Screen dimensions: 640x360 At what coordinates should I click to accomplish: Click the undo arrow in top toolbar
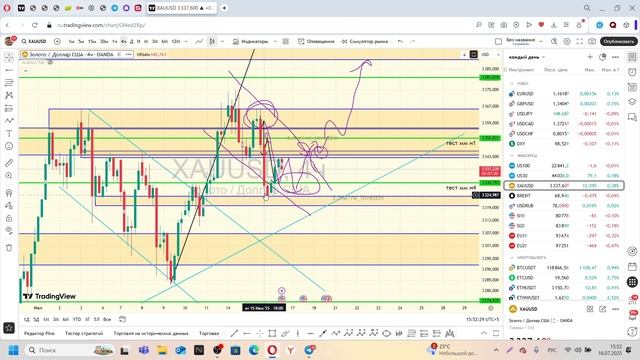pos(400,41)
